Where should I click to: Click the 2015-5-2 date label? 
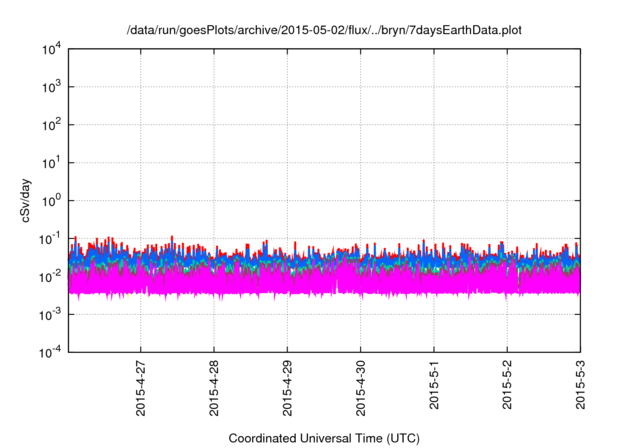tap(507, 385)
